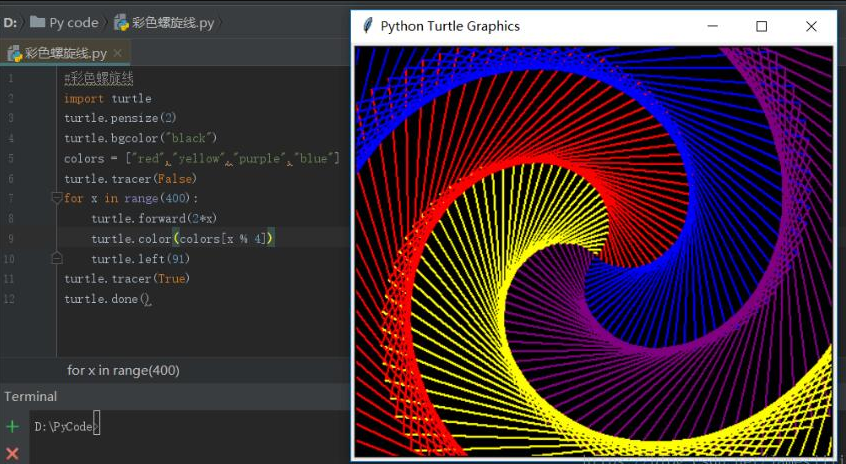Close the 彩色螺旋线.py editor tab

tap(118, 53)
